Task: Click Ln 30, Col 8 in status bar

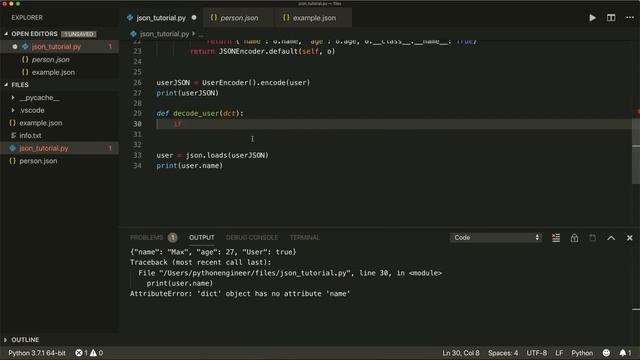Action: point(461,353)
